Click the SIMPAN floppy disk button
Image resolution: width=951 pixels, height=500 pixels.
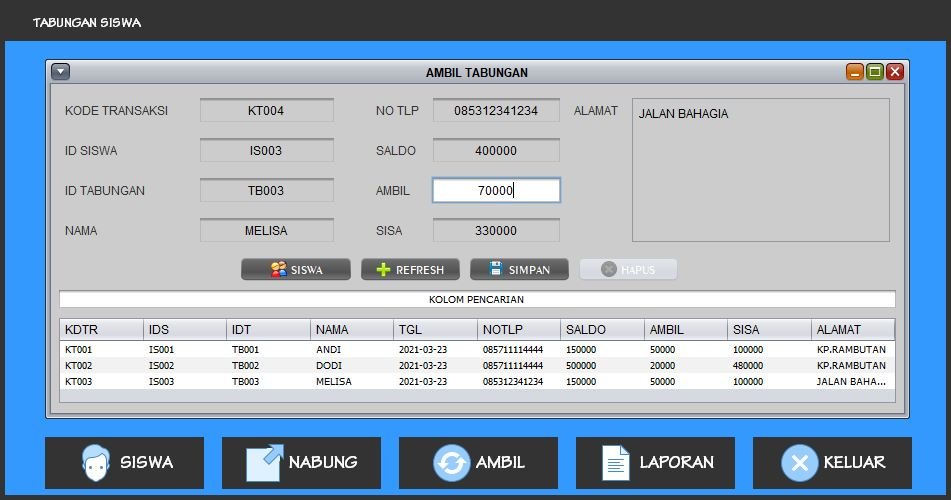pos(519,269)
